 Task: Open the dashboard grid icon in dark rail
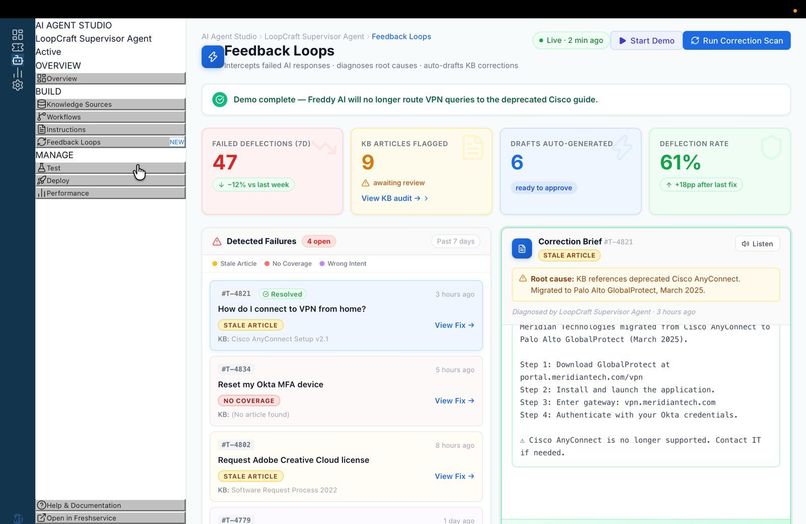17,34
